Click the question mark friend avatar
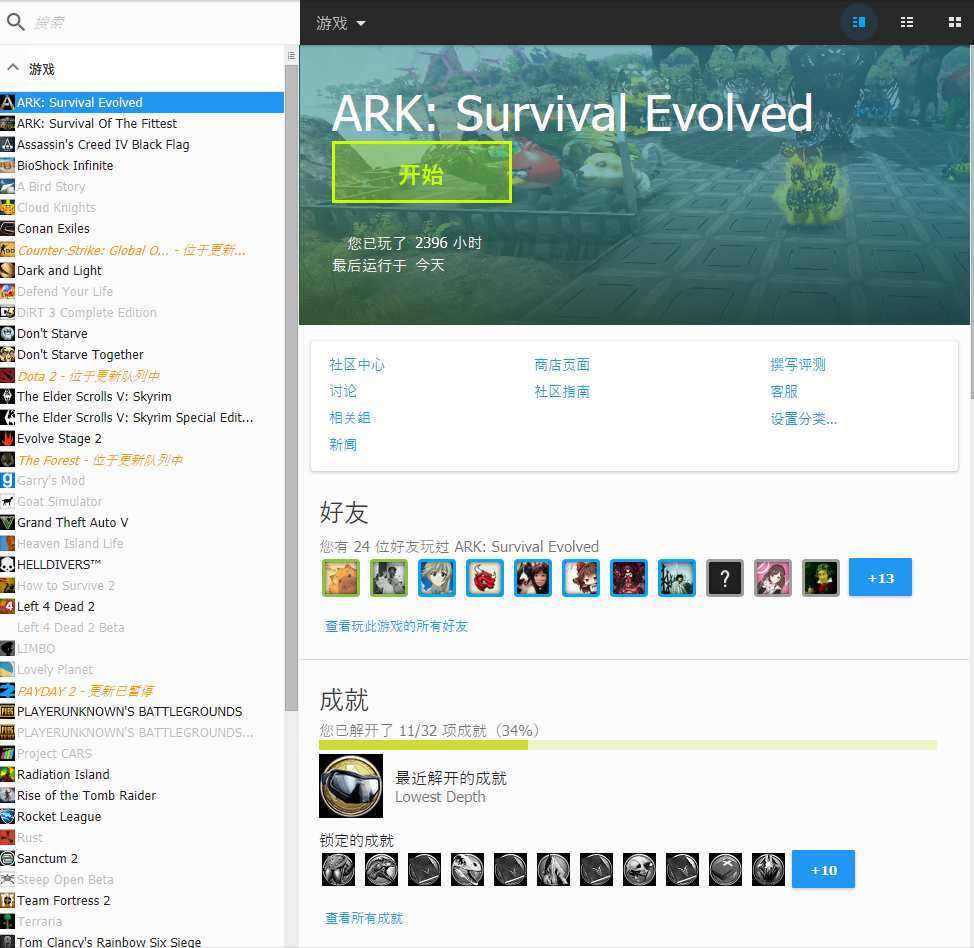 point(725,578)
